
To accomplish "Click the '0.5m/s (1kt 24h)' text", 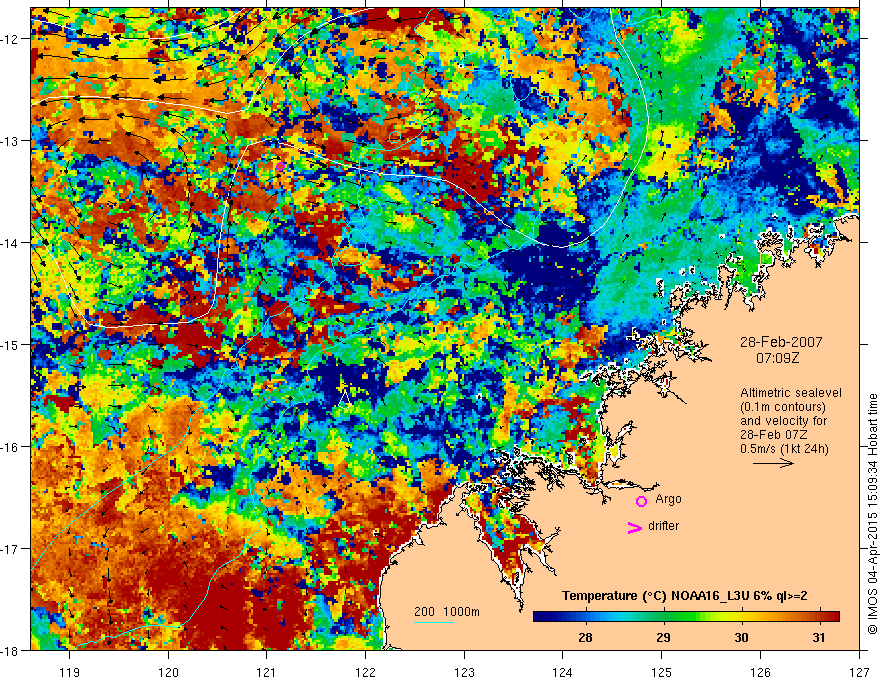I will pyautogui.click(x=784, y=449).
